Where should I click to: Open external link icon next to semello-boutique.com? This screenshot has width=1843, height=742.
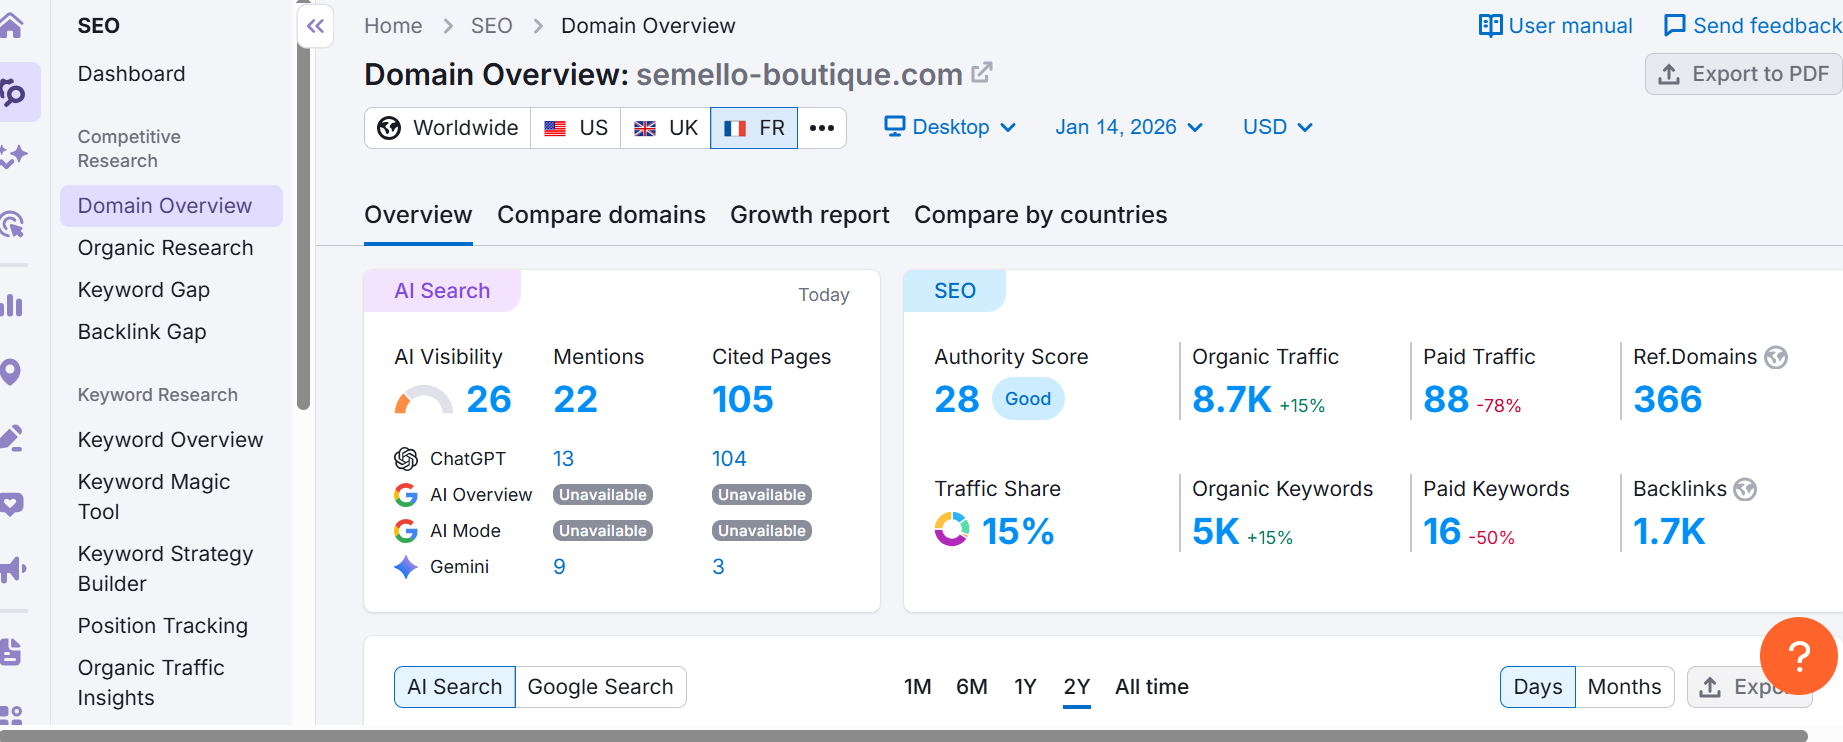(982, 73)
